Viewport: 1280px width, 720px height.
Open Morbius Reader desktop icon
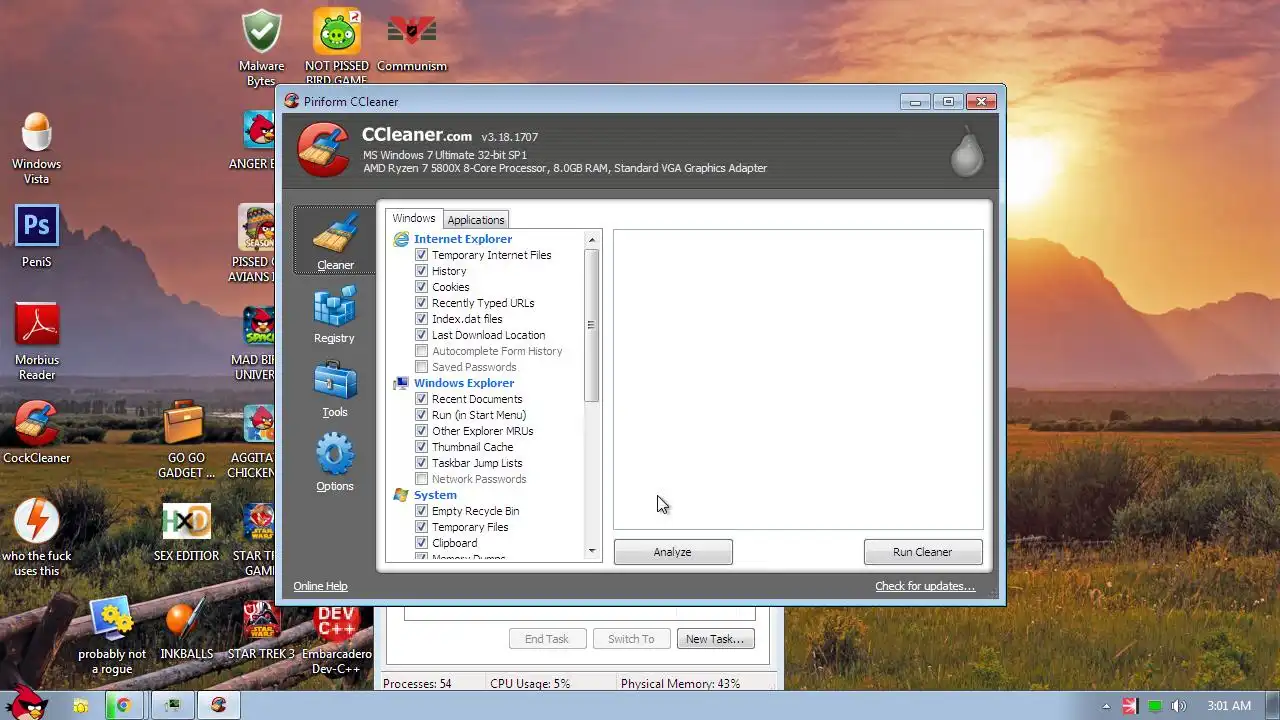pos(37,341)
